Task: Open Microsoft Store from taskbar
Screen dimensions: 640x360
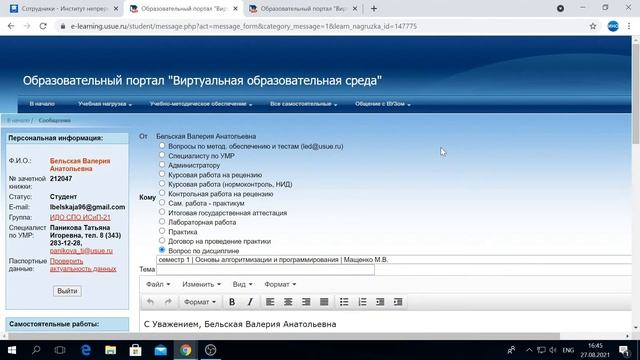Action: pyautogui.click(x=136, y=350)
